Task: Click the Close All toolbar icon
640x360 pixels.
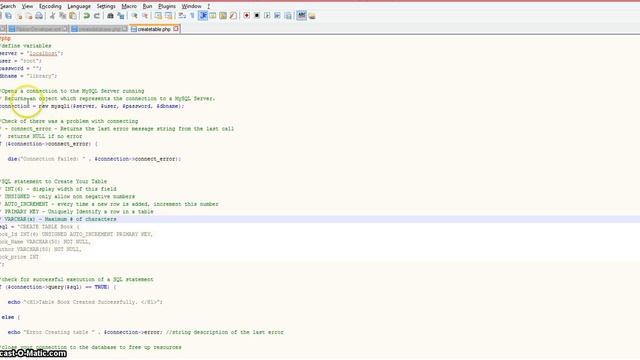Action: click(29, 16)
